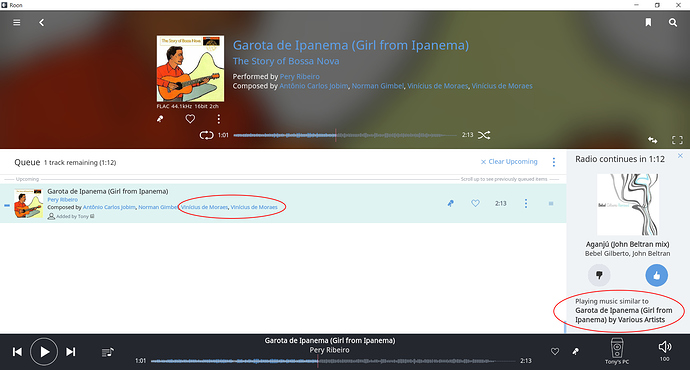The height and width of the screenshot is (370, 690).
Task: Seek in the header waveform progress bar
Action: click(x=345, y=135)
